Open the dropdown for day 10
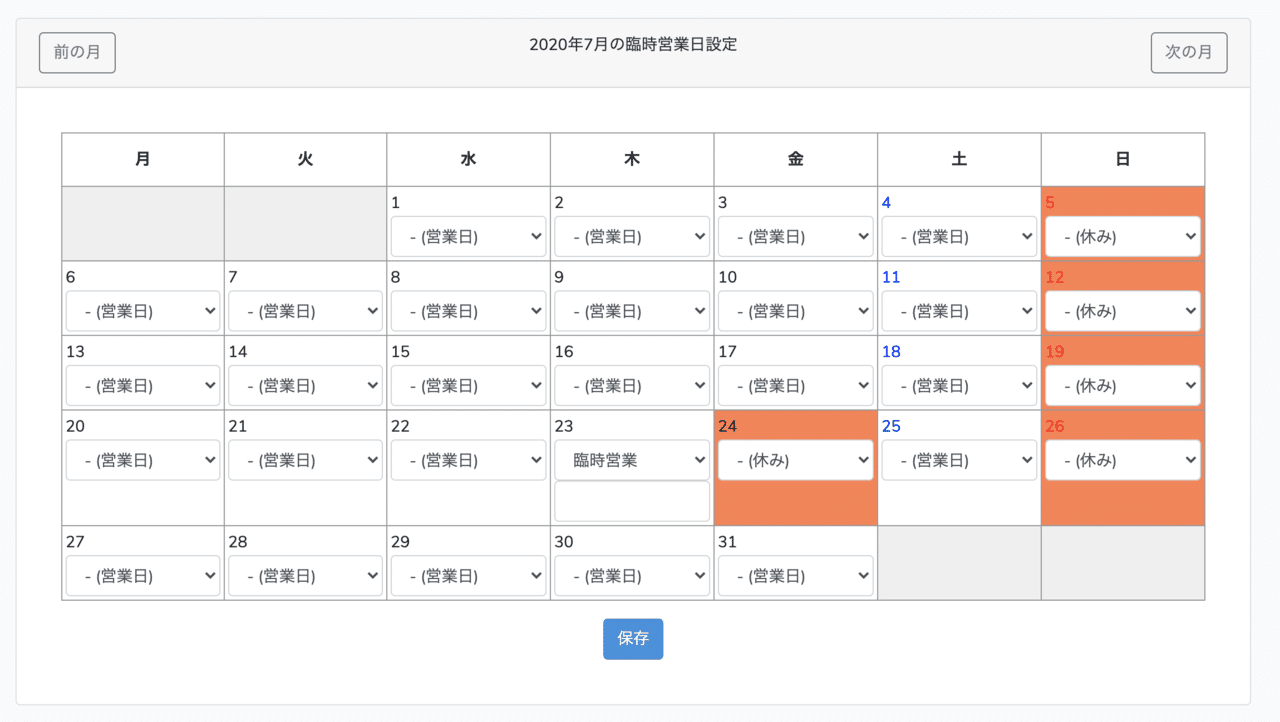1280x722 pixels. click(x=795, y=311)
